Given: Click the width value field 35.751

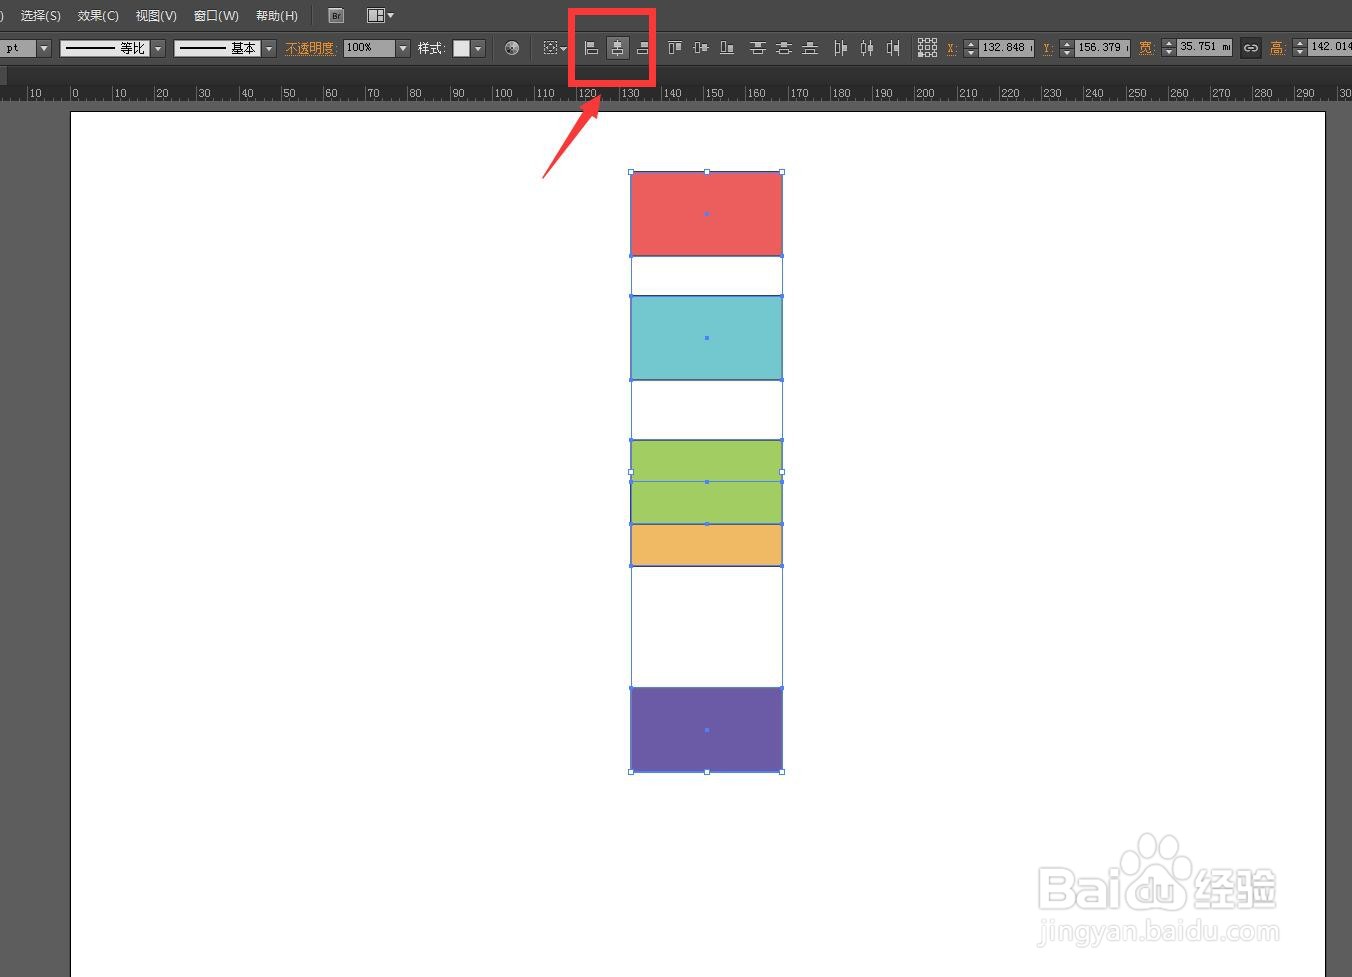Looking at the screenshot, I should coord(1204,48).
